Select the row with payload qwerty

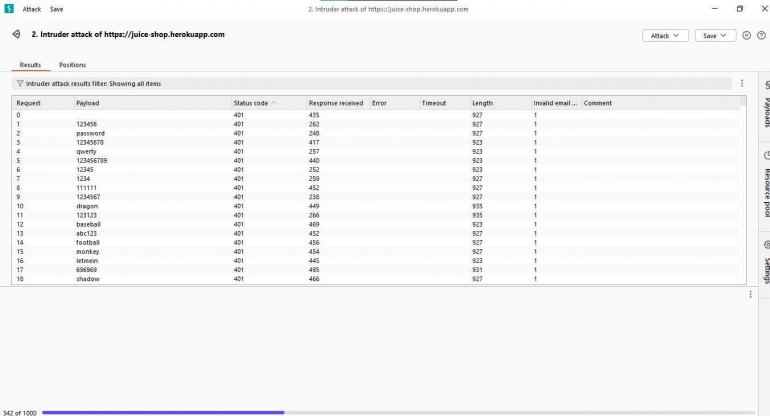tap(376, 151)
